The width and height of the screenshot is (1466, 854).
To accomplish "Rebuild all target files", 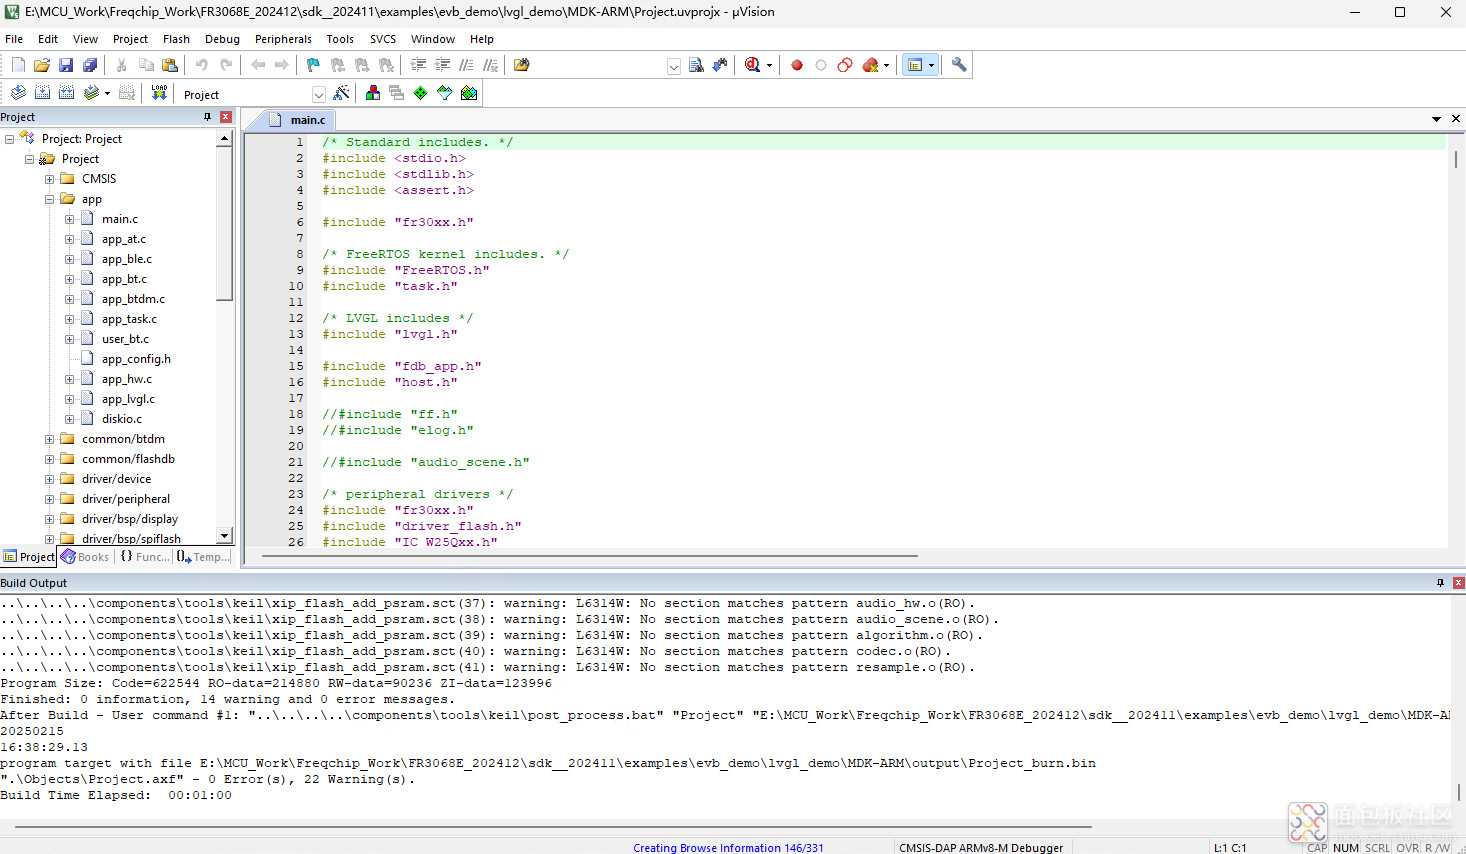I will (66, 93).
